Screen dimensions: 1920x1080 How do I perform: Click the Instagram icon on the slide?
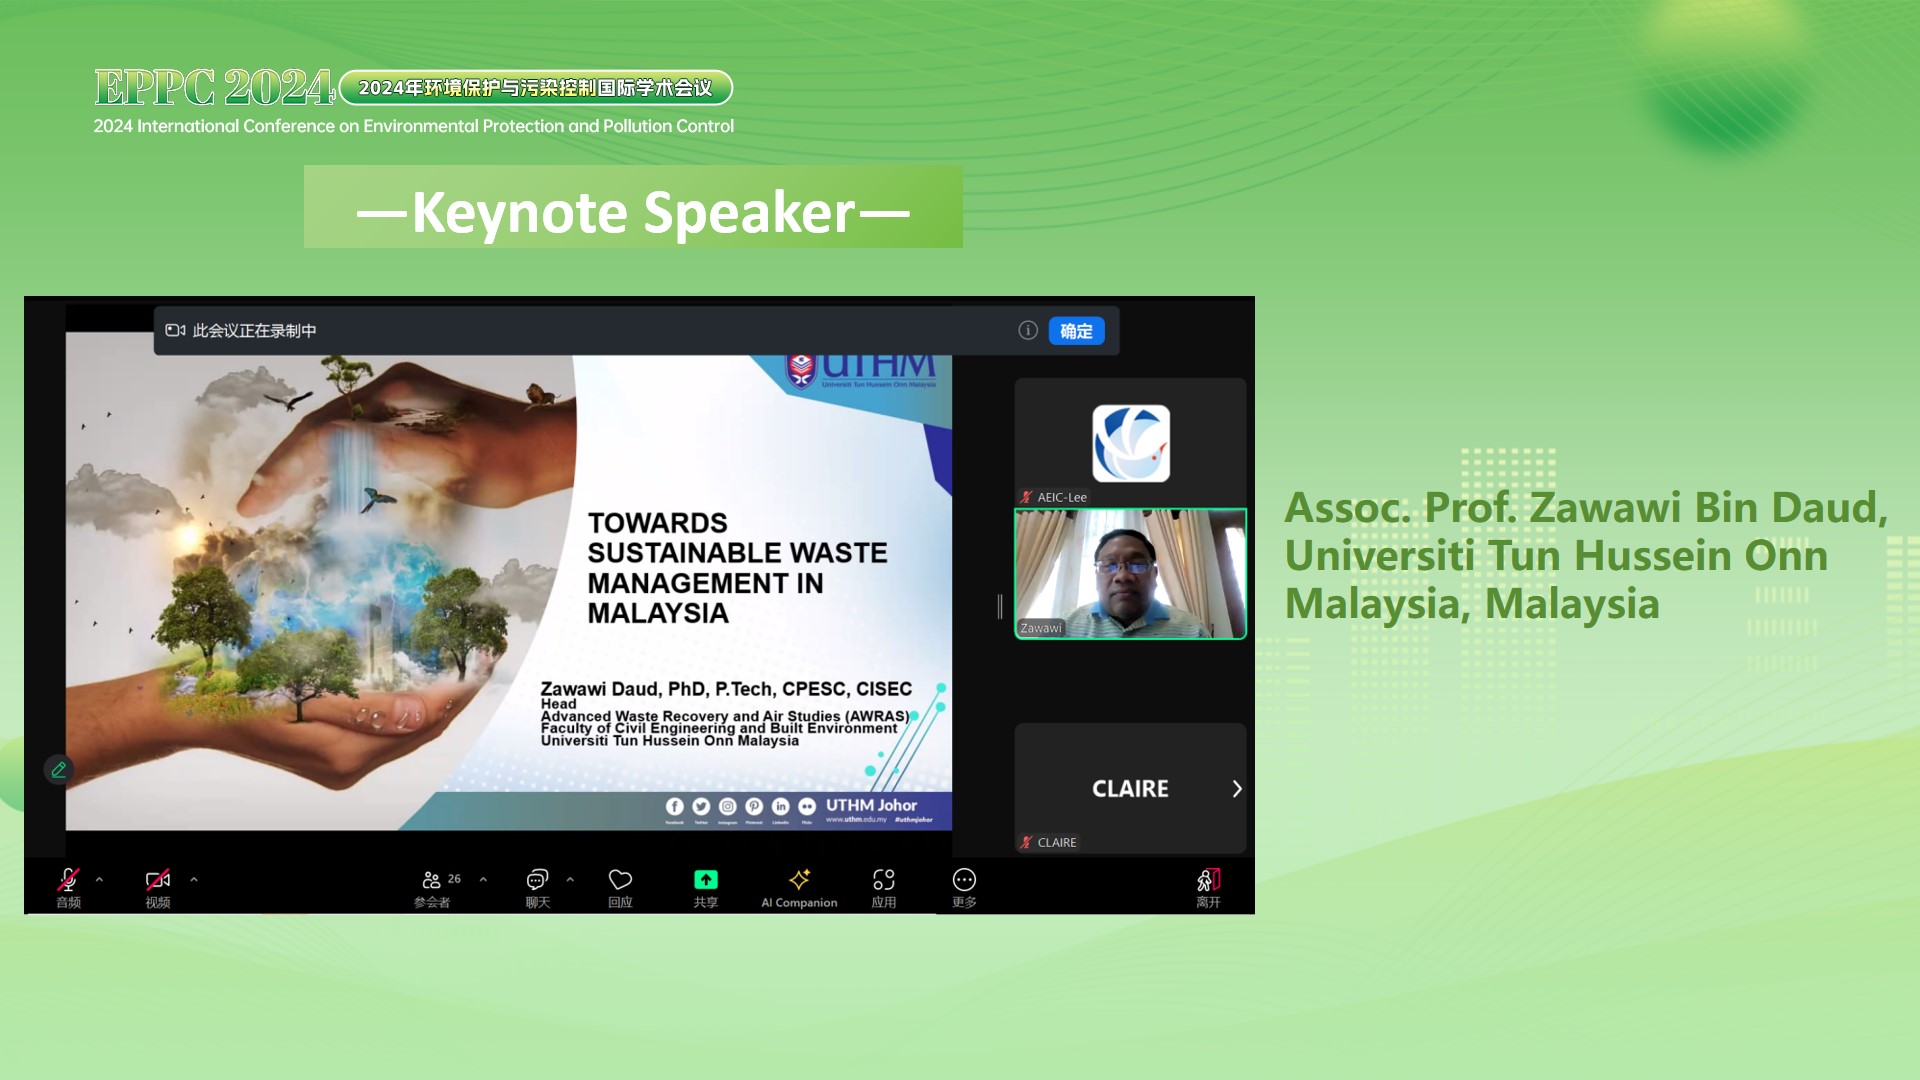(x=728, y=806)
